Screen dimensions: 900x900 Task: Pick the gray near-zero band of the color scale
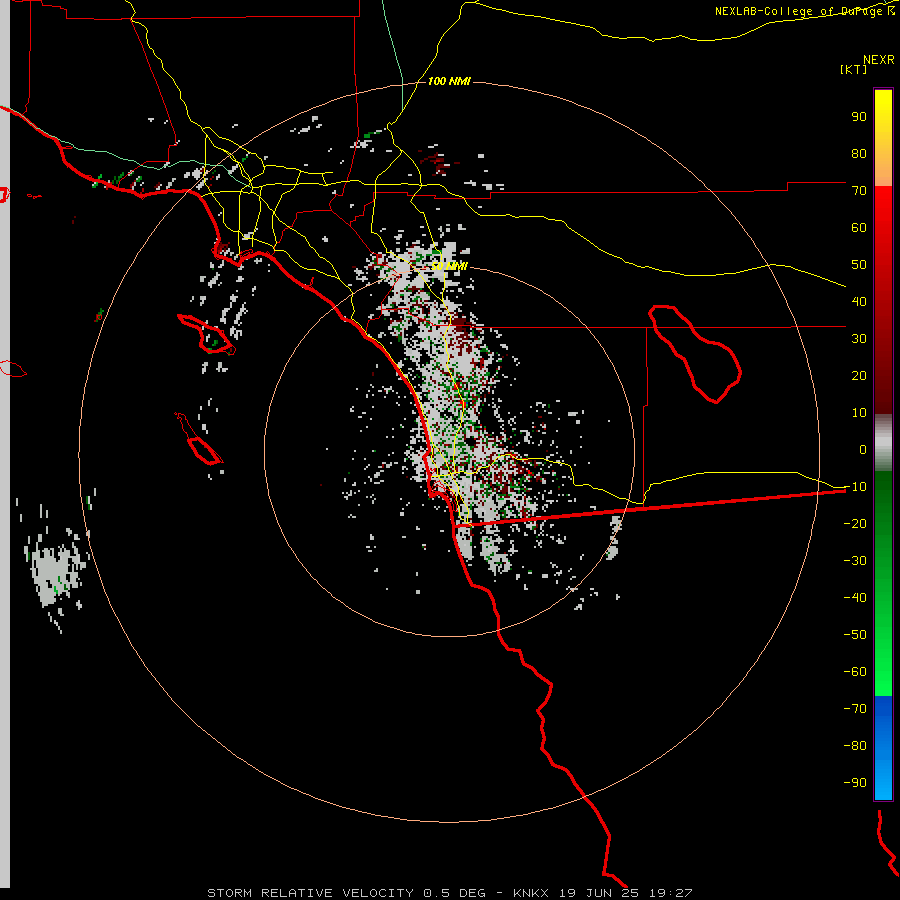tap(883, 443)
